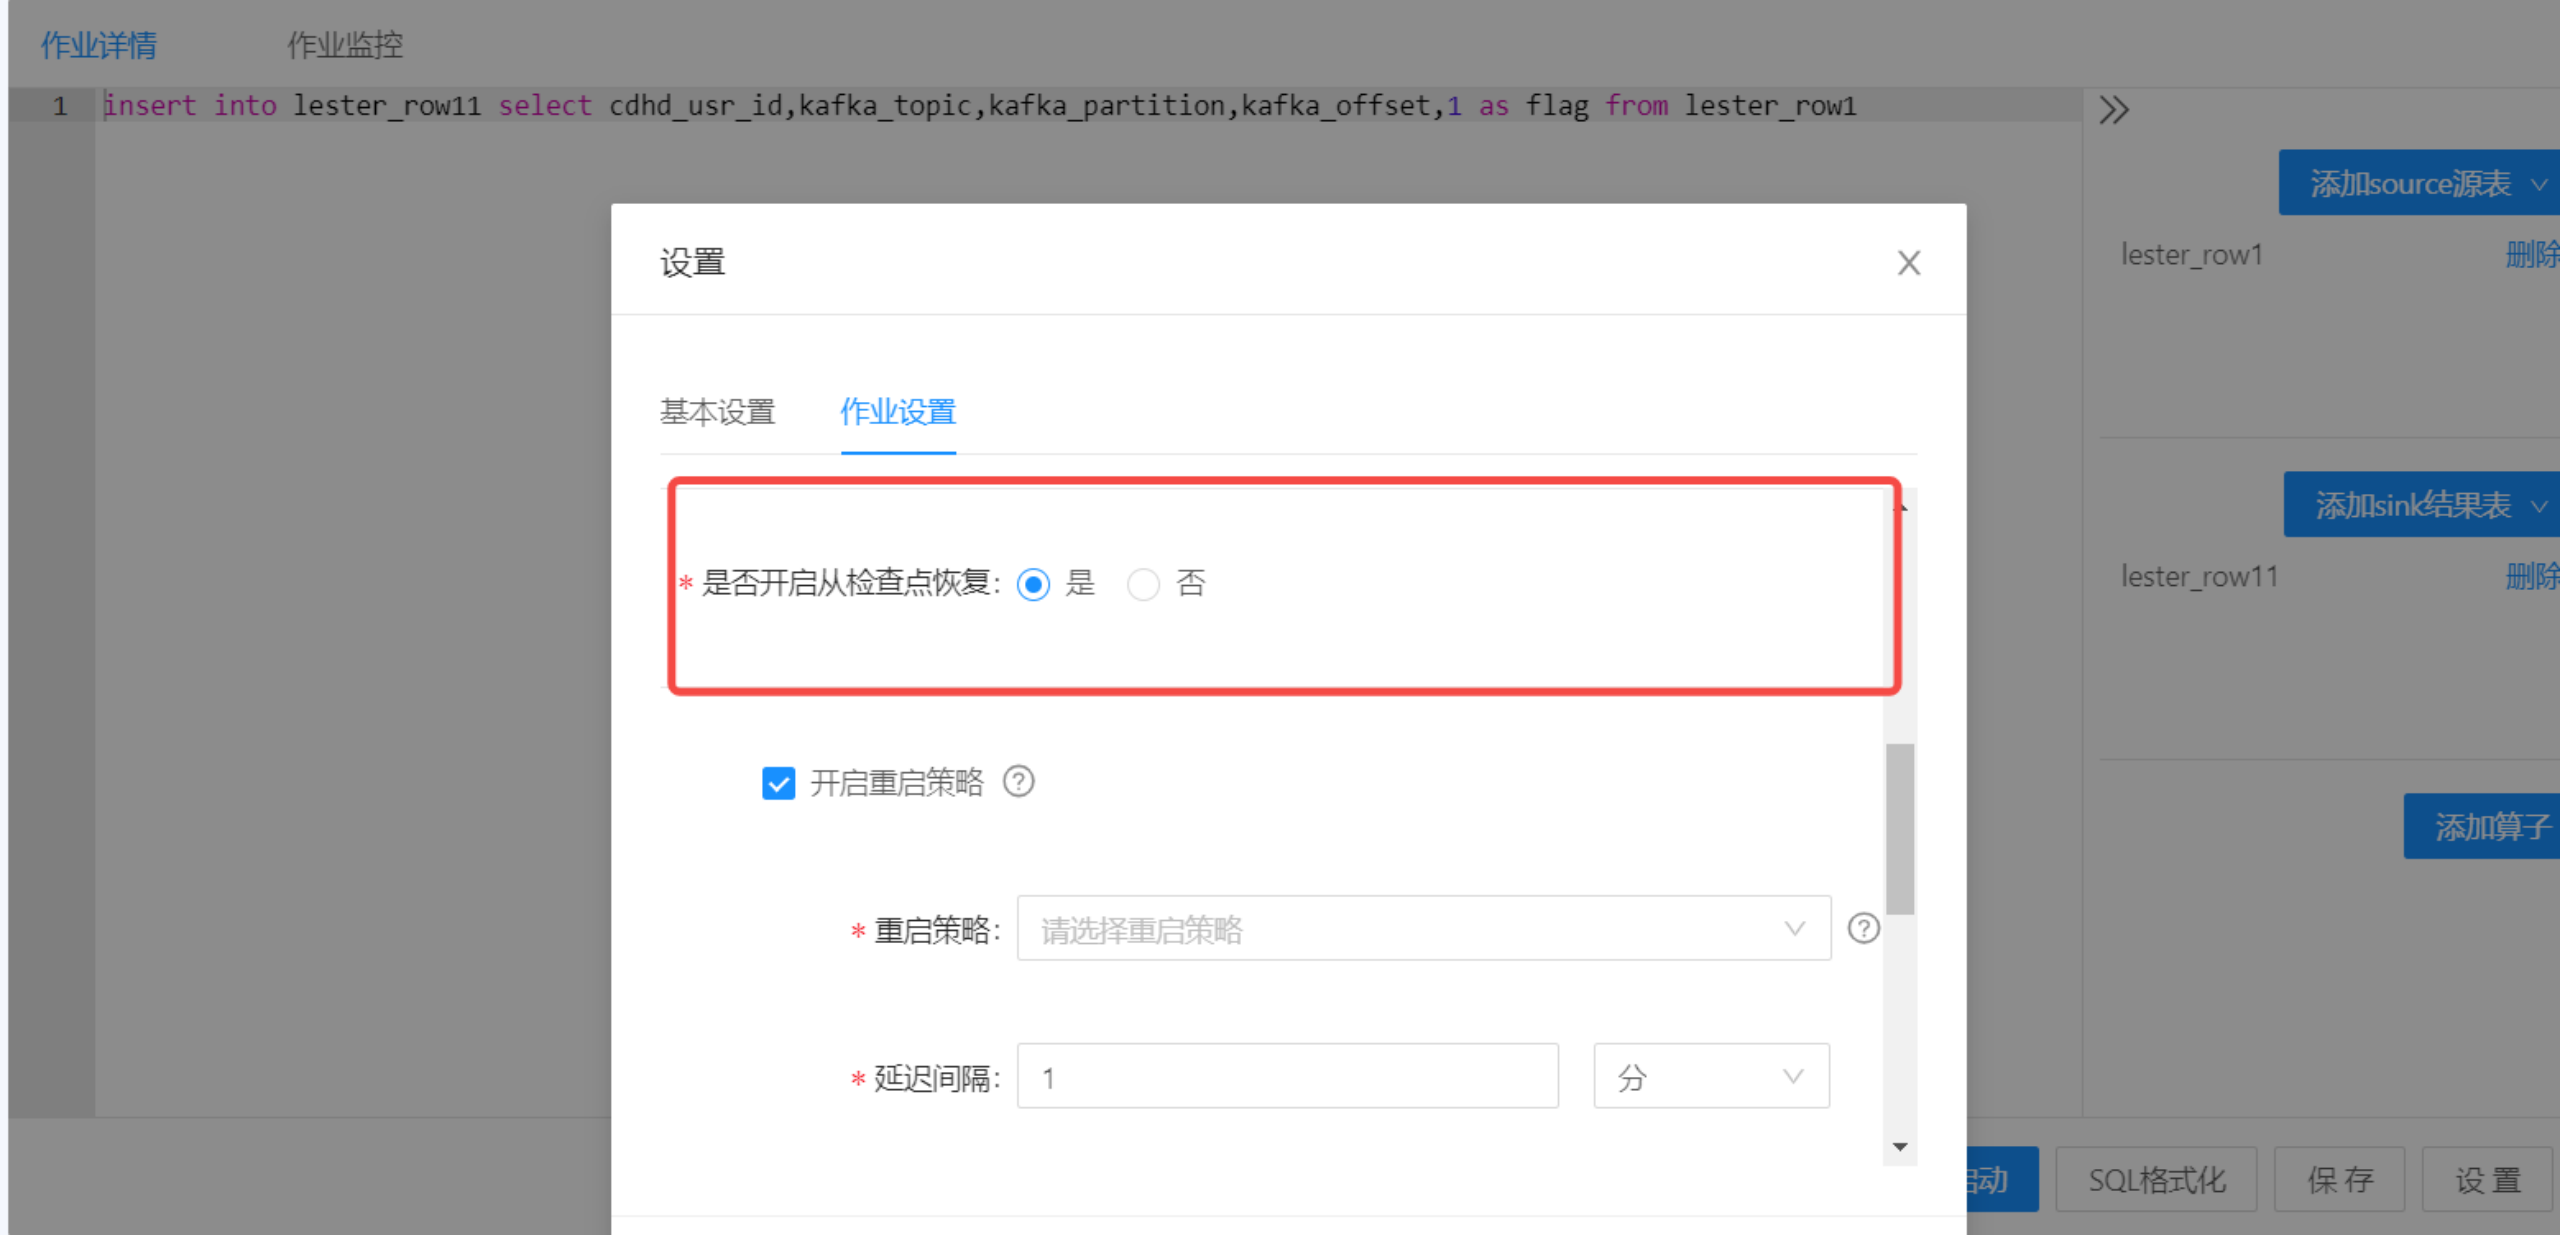Click the scrollbar up arrow in the dialog
This screenshot has width=2560, height=1235.
pyautogui.click(x=1900, y=507)
